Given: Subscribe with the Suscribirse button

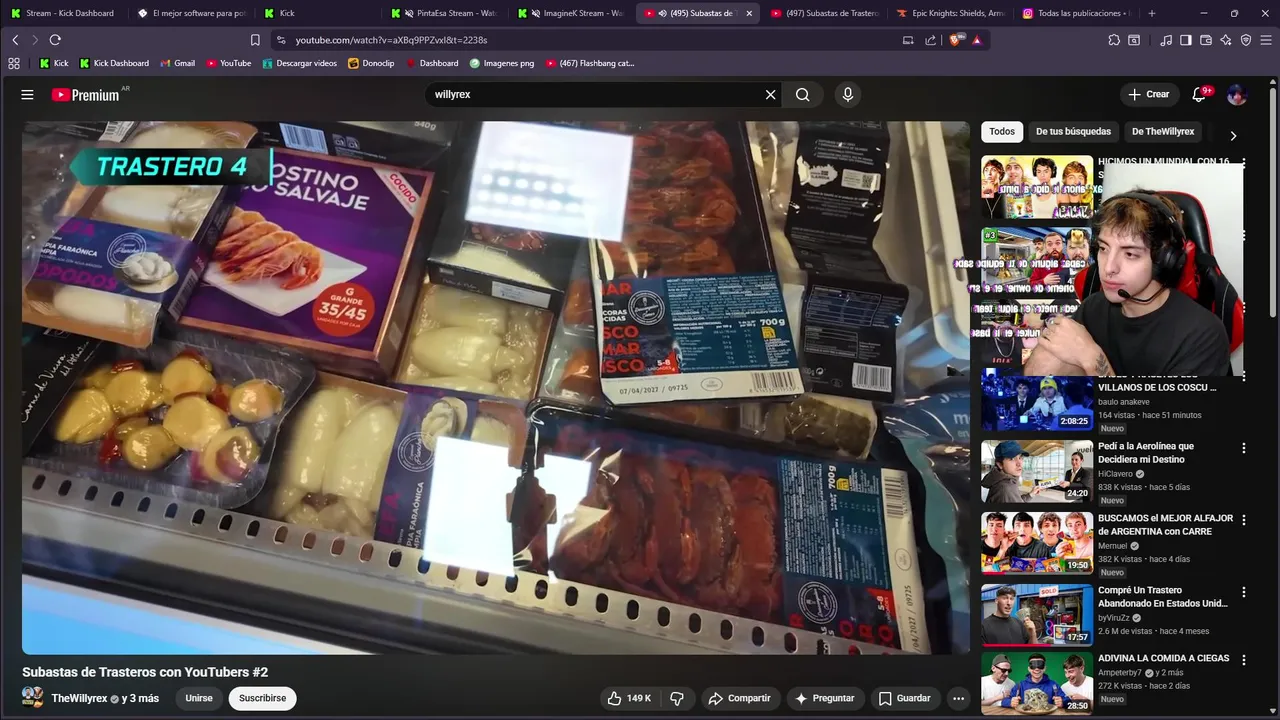Looking at the screenshot, I should coord(262,698).
